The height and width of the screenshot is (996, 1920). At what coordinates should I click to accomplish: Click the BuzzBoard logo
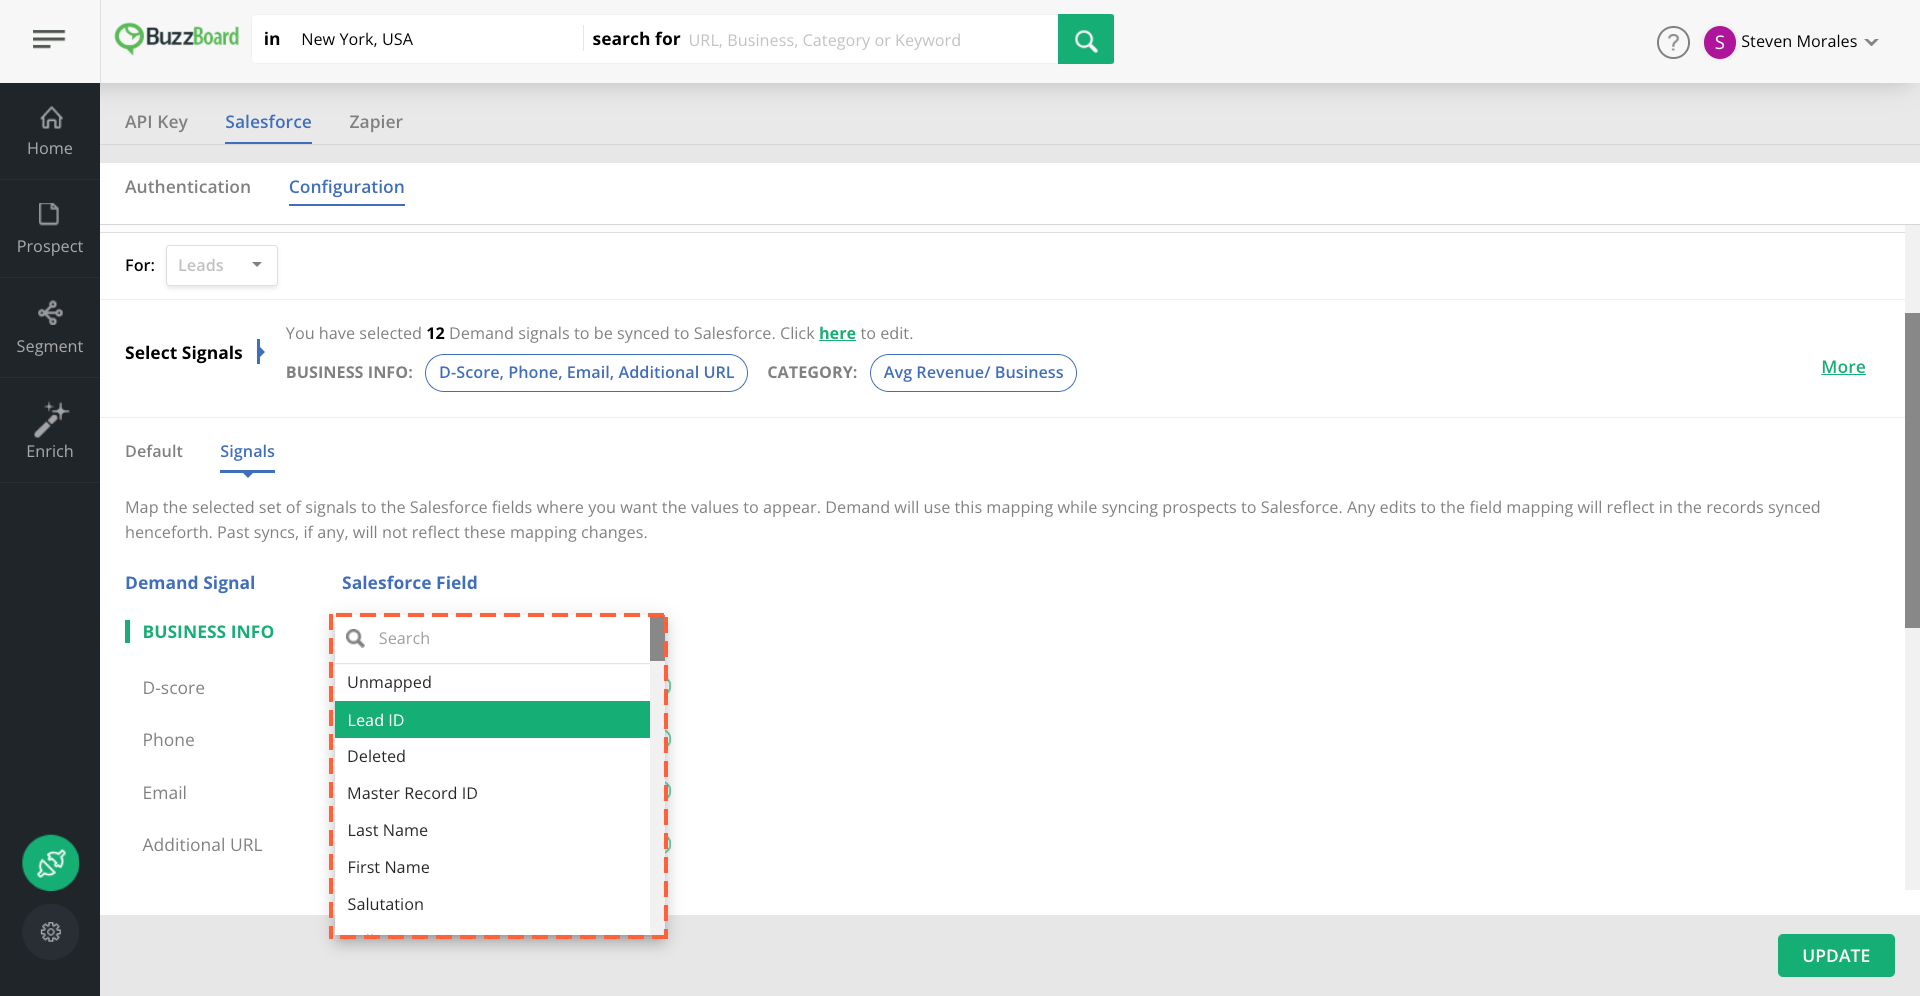pyautogui.click(x=177, y=38)
